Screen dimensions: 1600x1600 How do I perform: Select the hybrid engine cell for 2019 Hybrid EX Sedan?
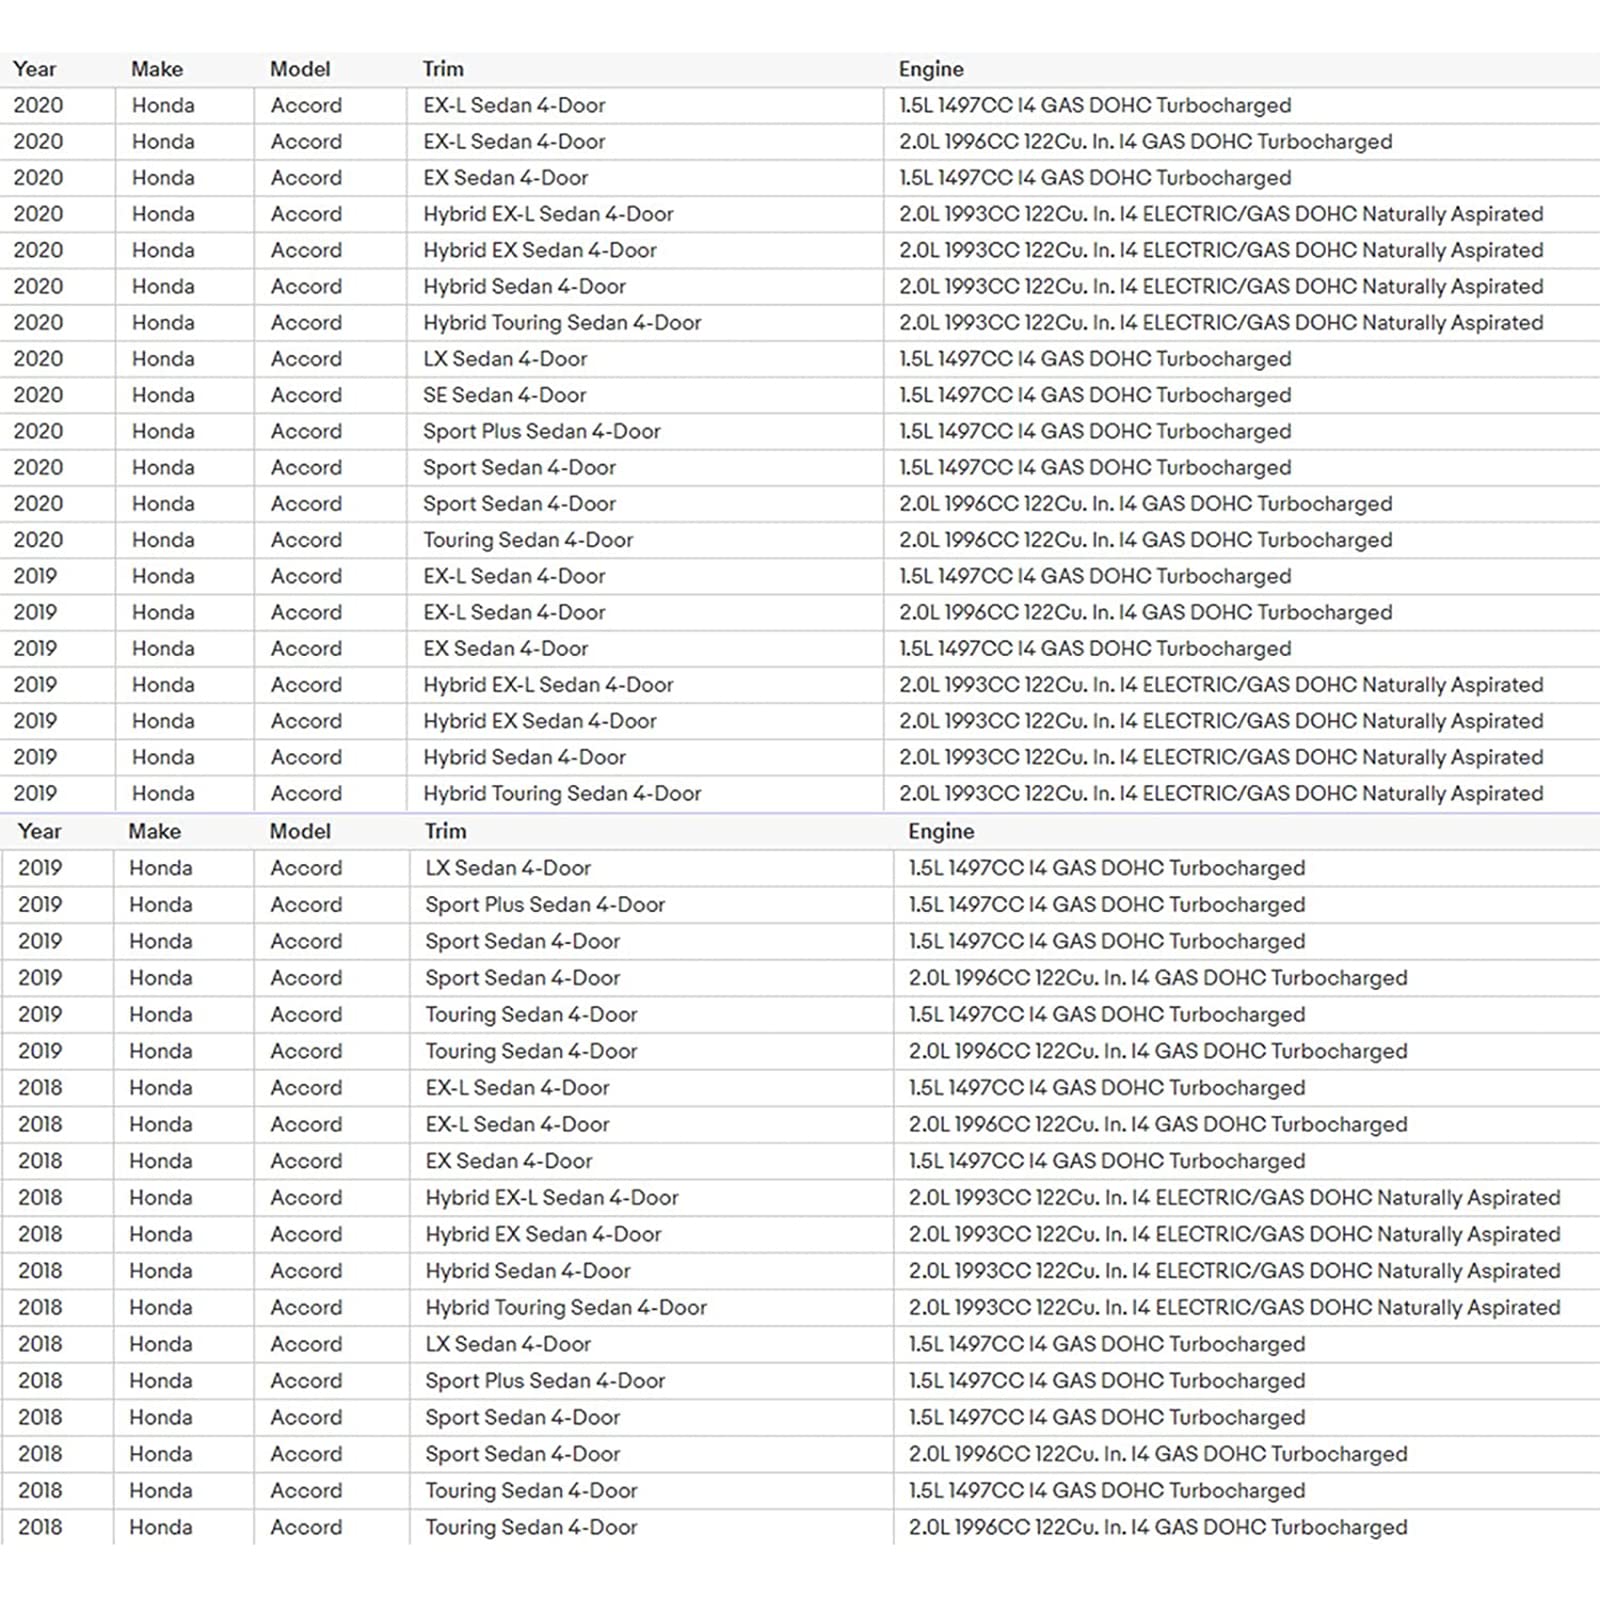click(1242, 721)
